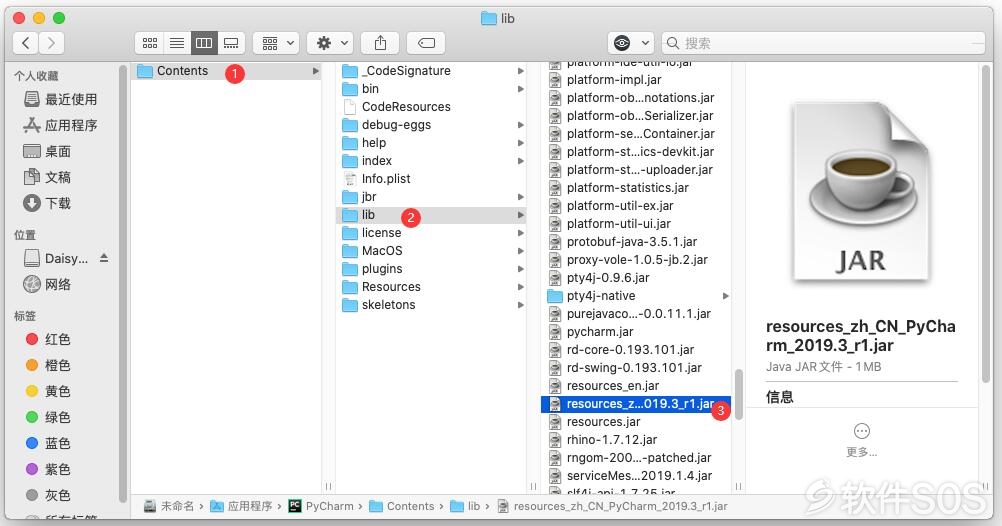Select the 蓝色 blue tag
Viewport: 1002px width, 526px height.
[x=49, y=443]
